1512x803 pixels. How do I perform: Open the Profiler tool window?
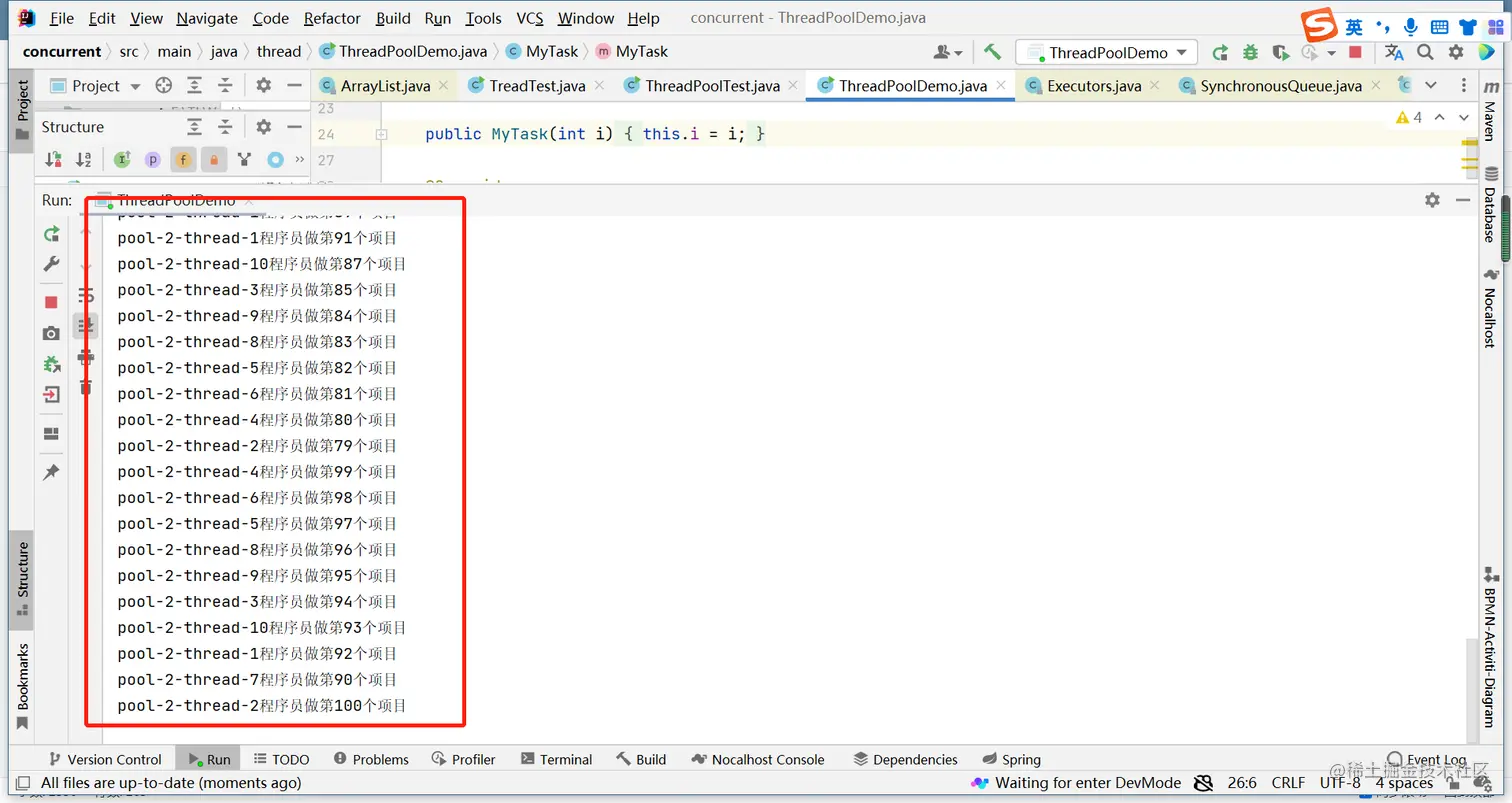click(463, 759)
